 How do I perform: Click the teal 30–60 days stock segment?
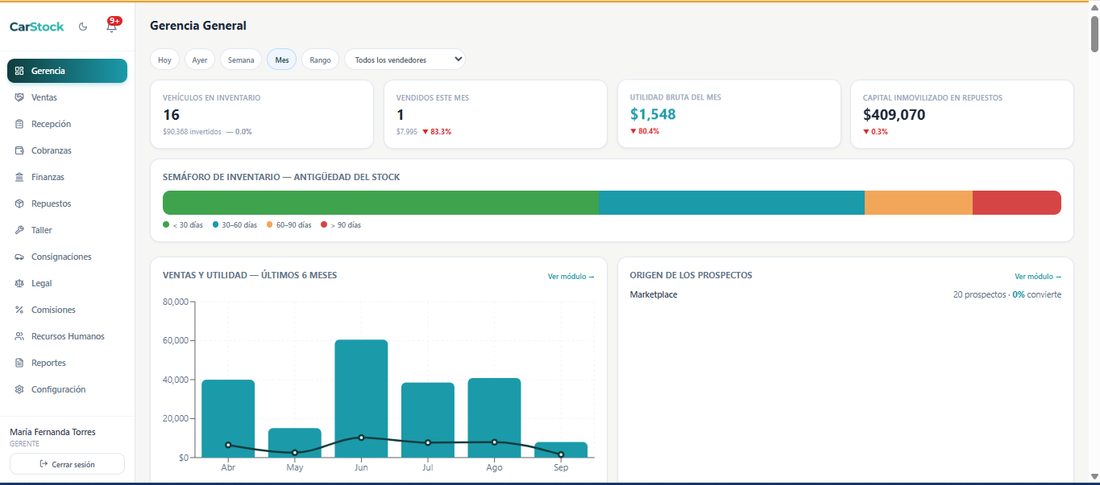732,203
